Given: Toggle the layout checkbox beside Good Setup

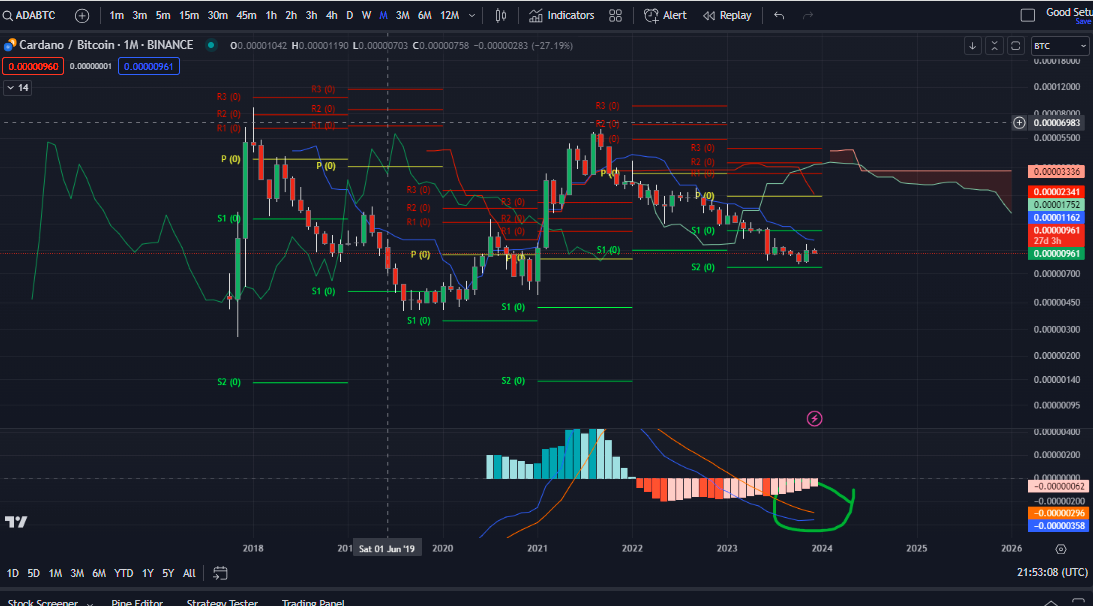Looking at the screenshot, I should click(1028, 16).
